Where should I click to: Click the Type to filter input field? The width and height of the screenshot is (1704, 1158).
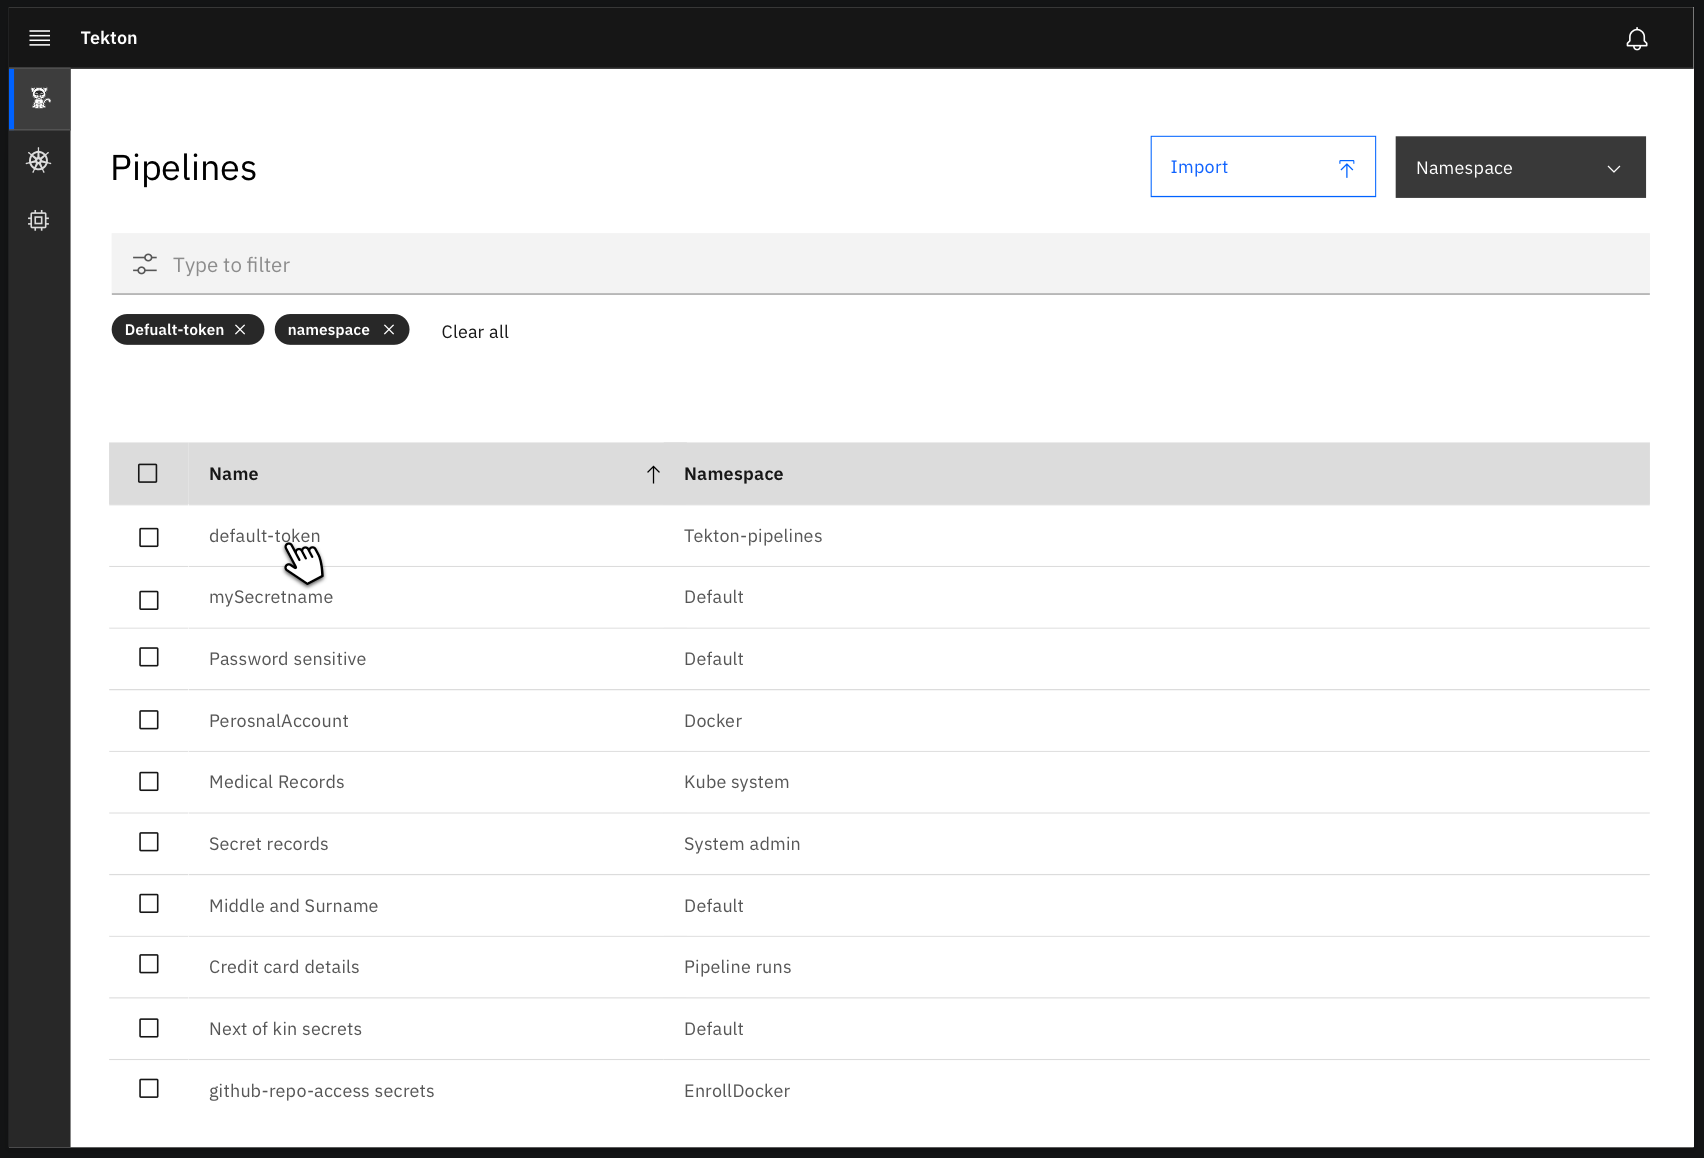[600, 264]
